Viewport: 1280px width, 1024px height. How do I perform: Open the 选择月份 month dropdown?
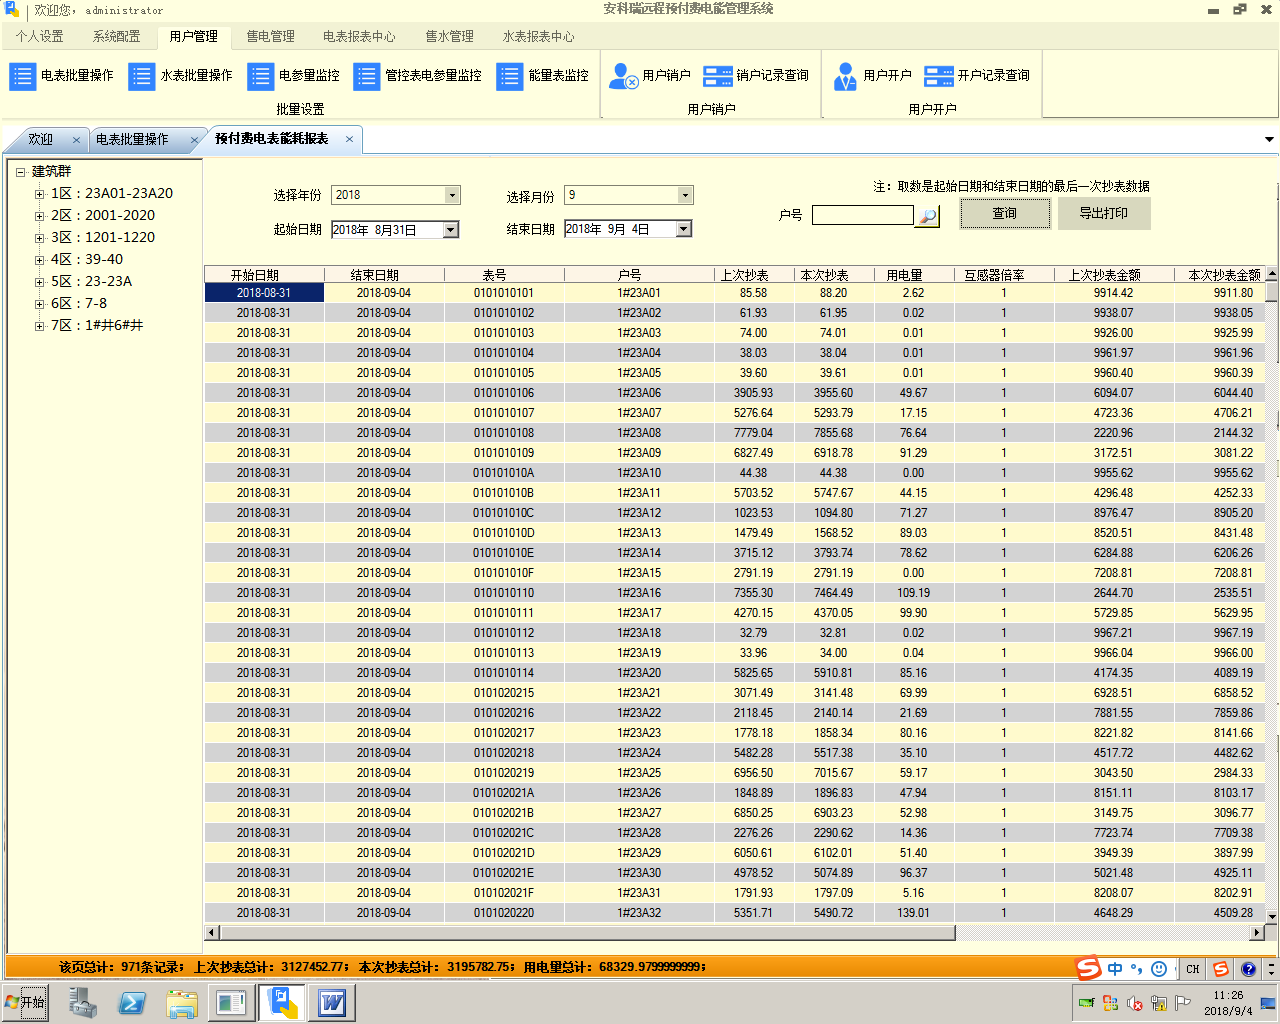[685, 195]
